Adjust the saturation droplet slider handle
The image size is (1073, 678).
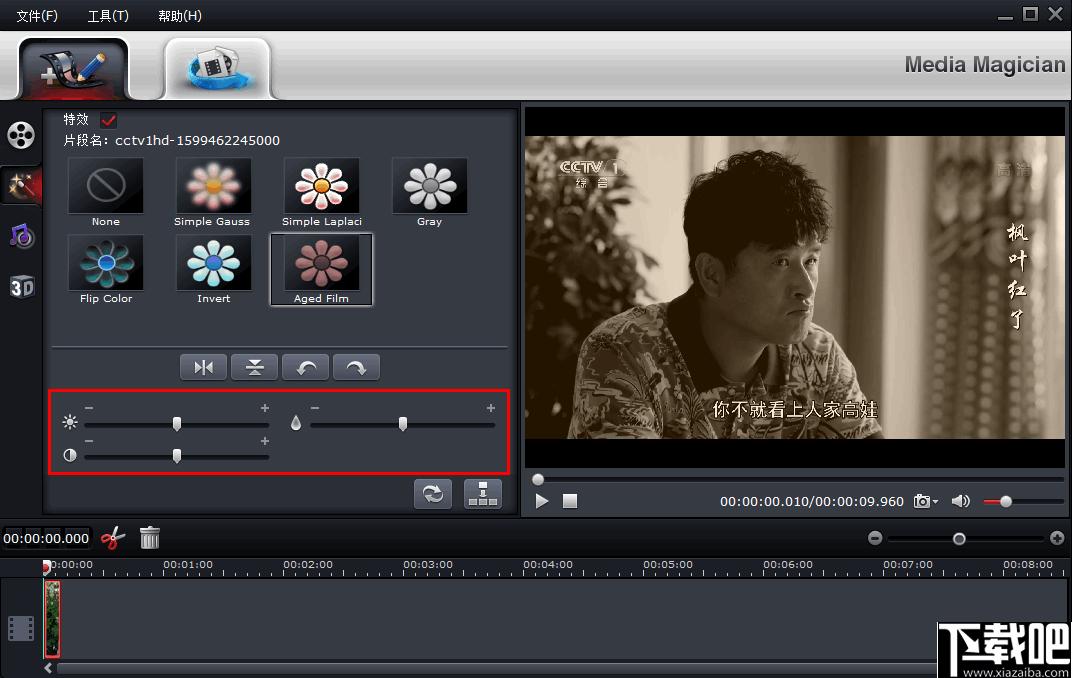click(402, 424)
